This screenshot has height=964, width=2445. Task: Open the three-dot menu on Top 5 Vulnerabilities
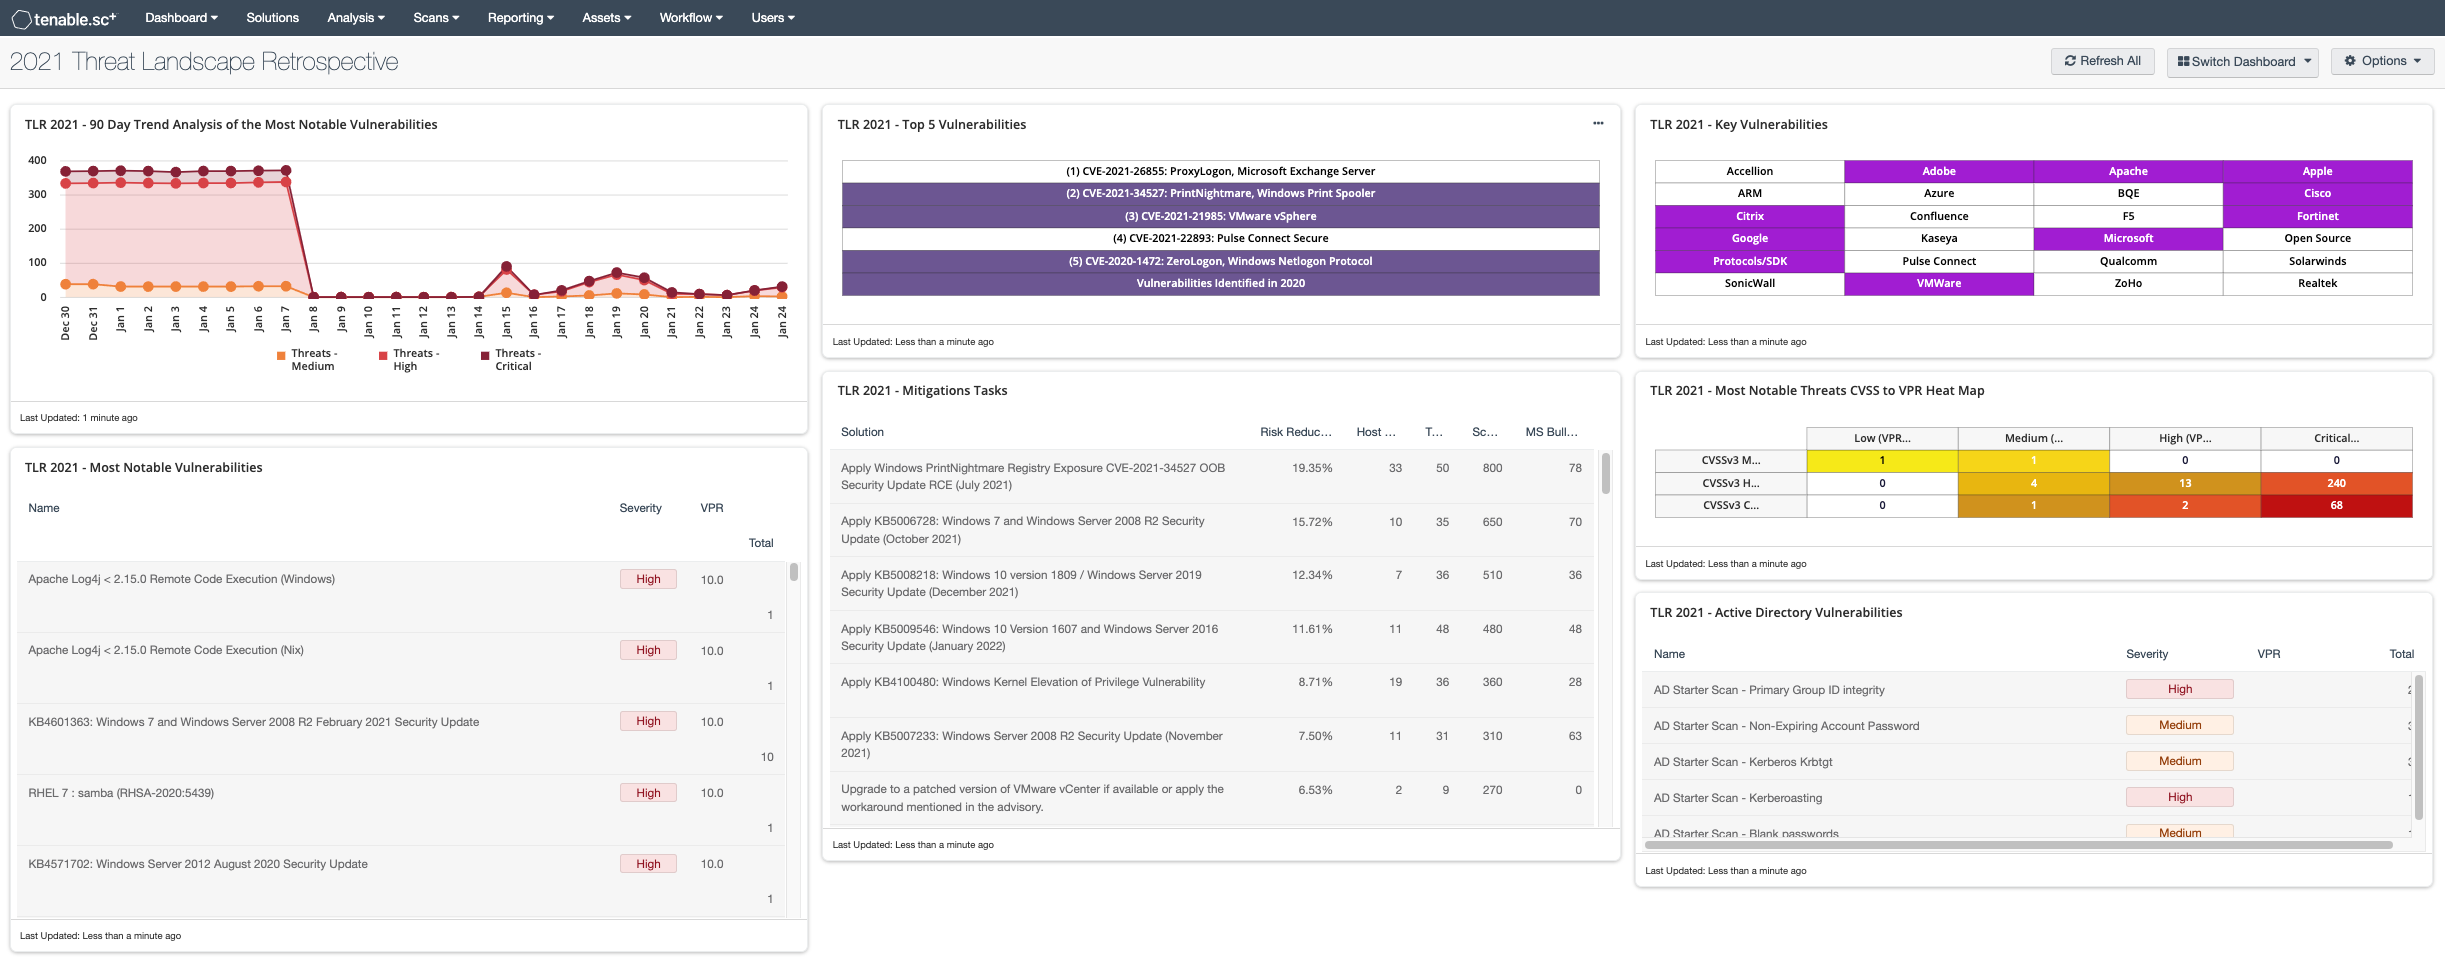(1598, 123)
